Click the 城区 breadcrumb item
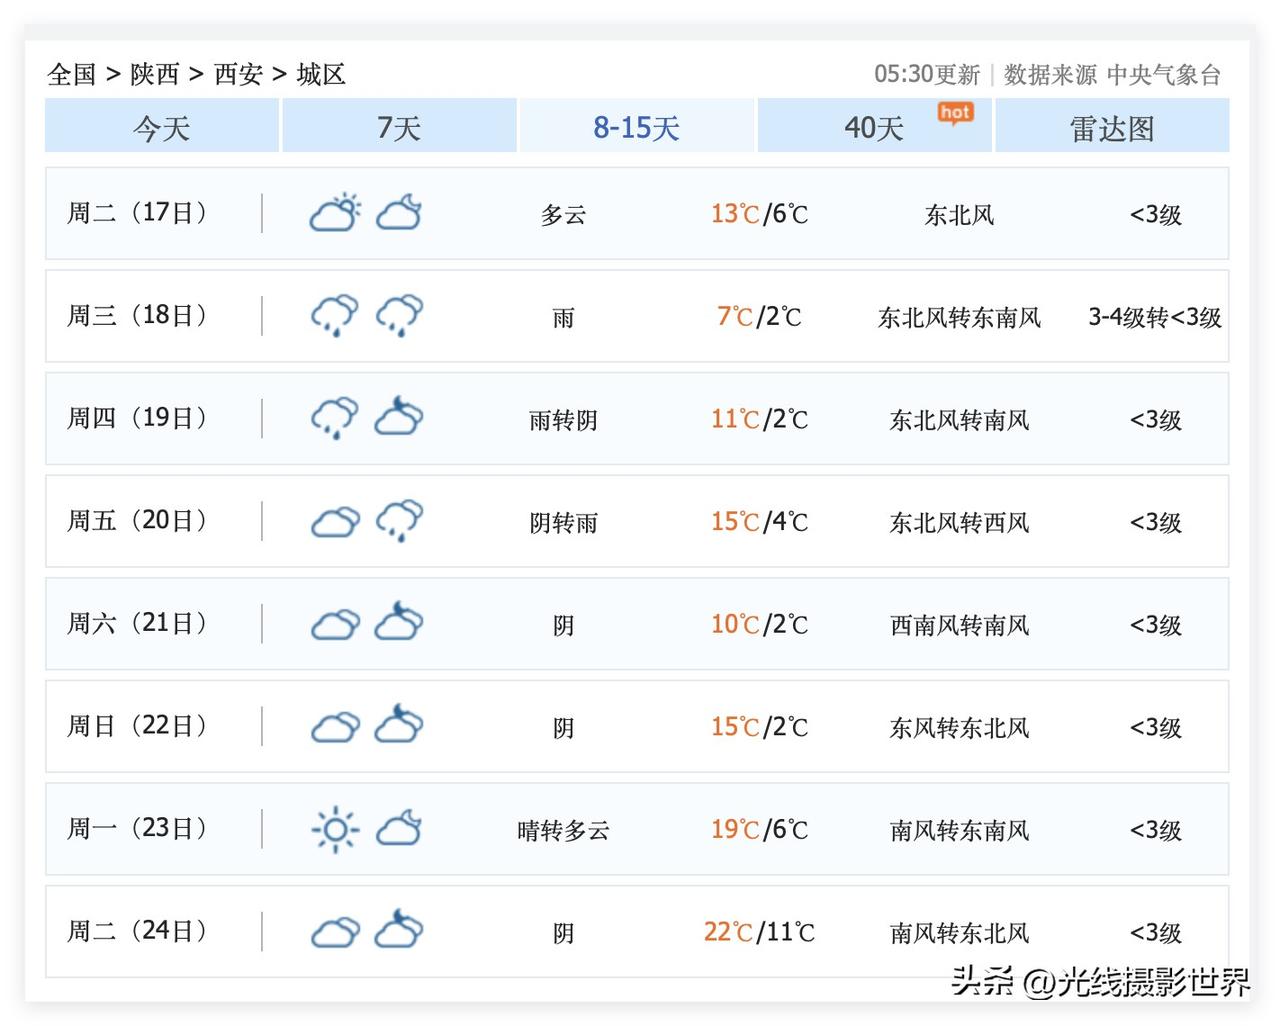Image resolution: width=1280 pixels, height=1026 pixels. click(321, 74)
